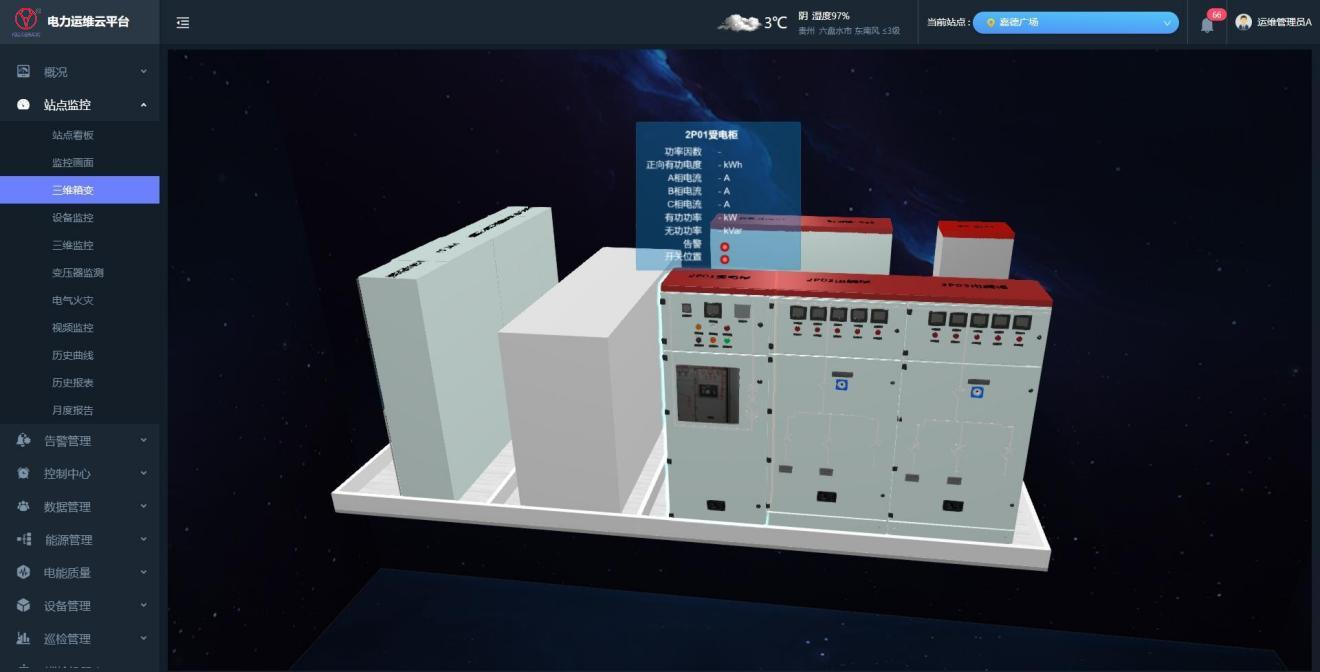Navigate to 视频监控
The width and height of the screenshot is (1320, 672).
pyautogui.click(x=73, y=328)
